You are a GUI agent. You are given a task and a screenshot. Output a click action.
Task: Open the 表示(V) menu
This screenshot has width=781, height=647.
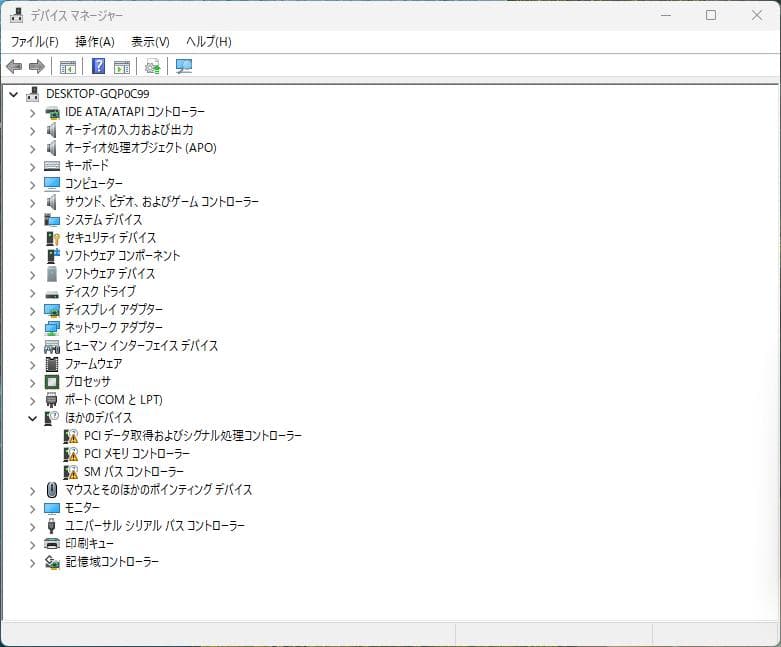pyautogui.click(x=150, y=42)
